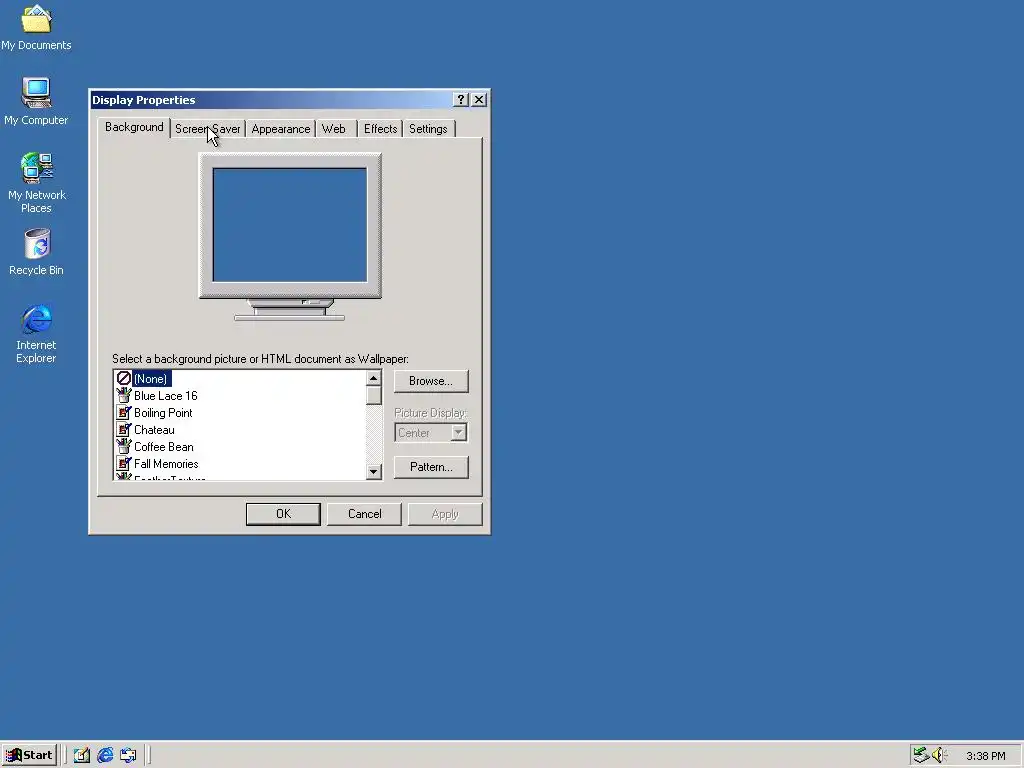Select "Coffee Bean" wallpaper
The image size is (1024, 768).
coord(164,447)
